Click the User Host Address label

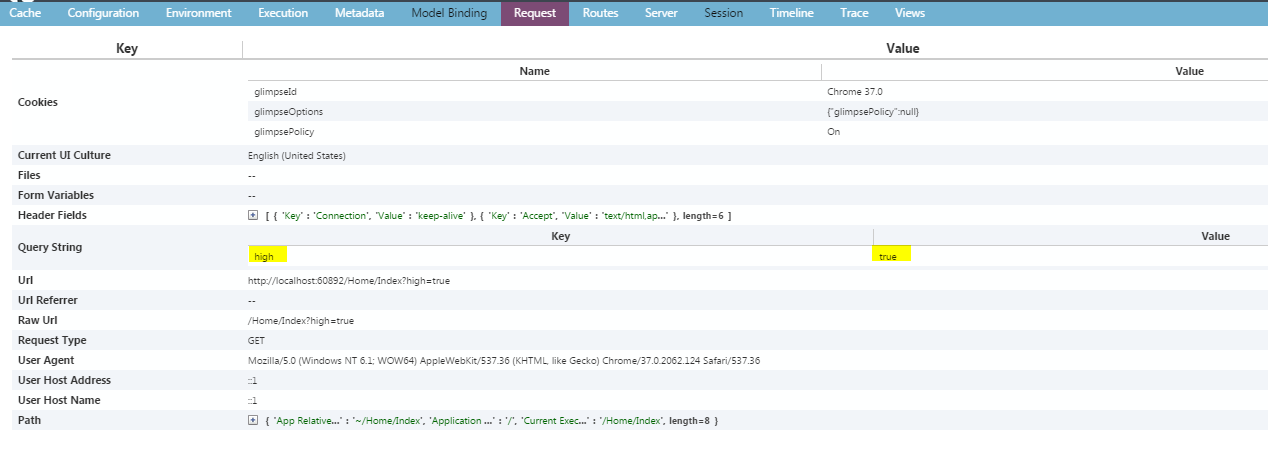[x=64, y=380]
